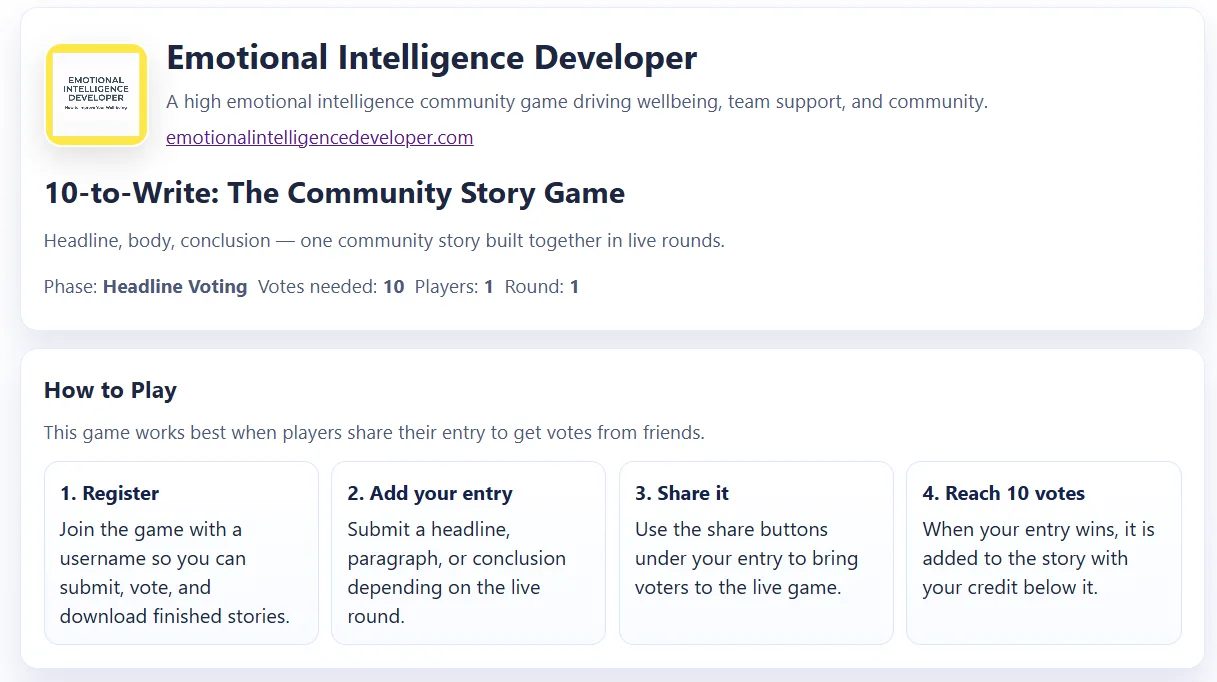This screenshot has height=682, width=1217.
Task: Click the headline-body-conclusion subtitle text
Action: pos(383,240)
